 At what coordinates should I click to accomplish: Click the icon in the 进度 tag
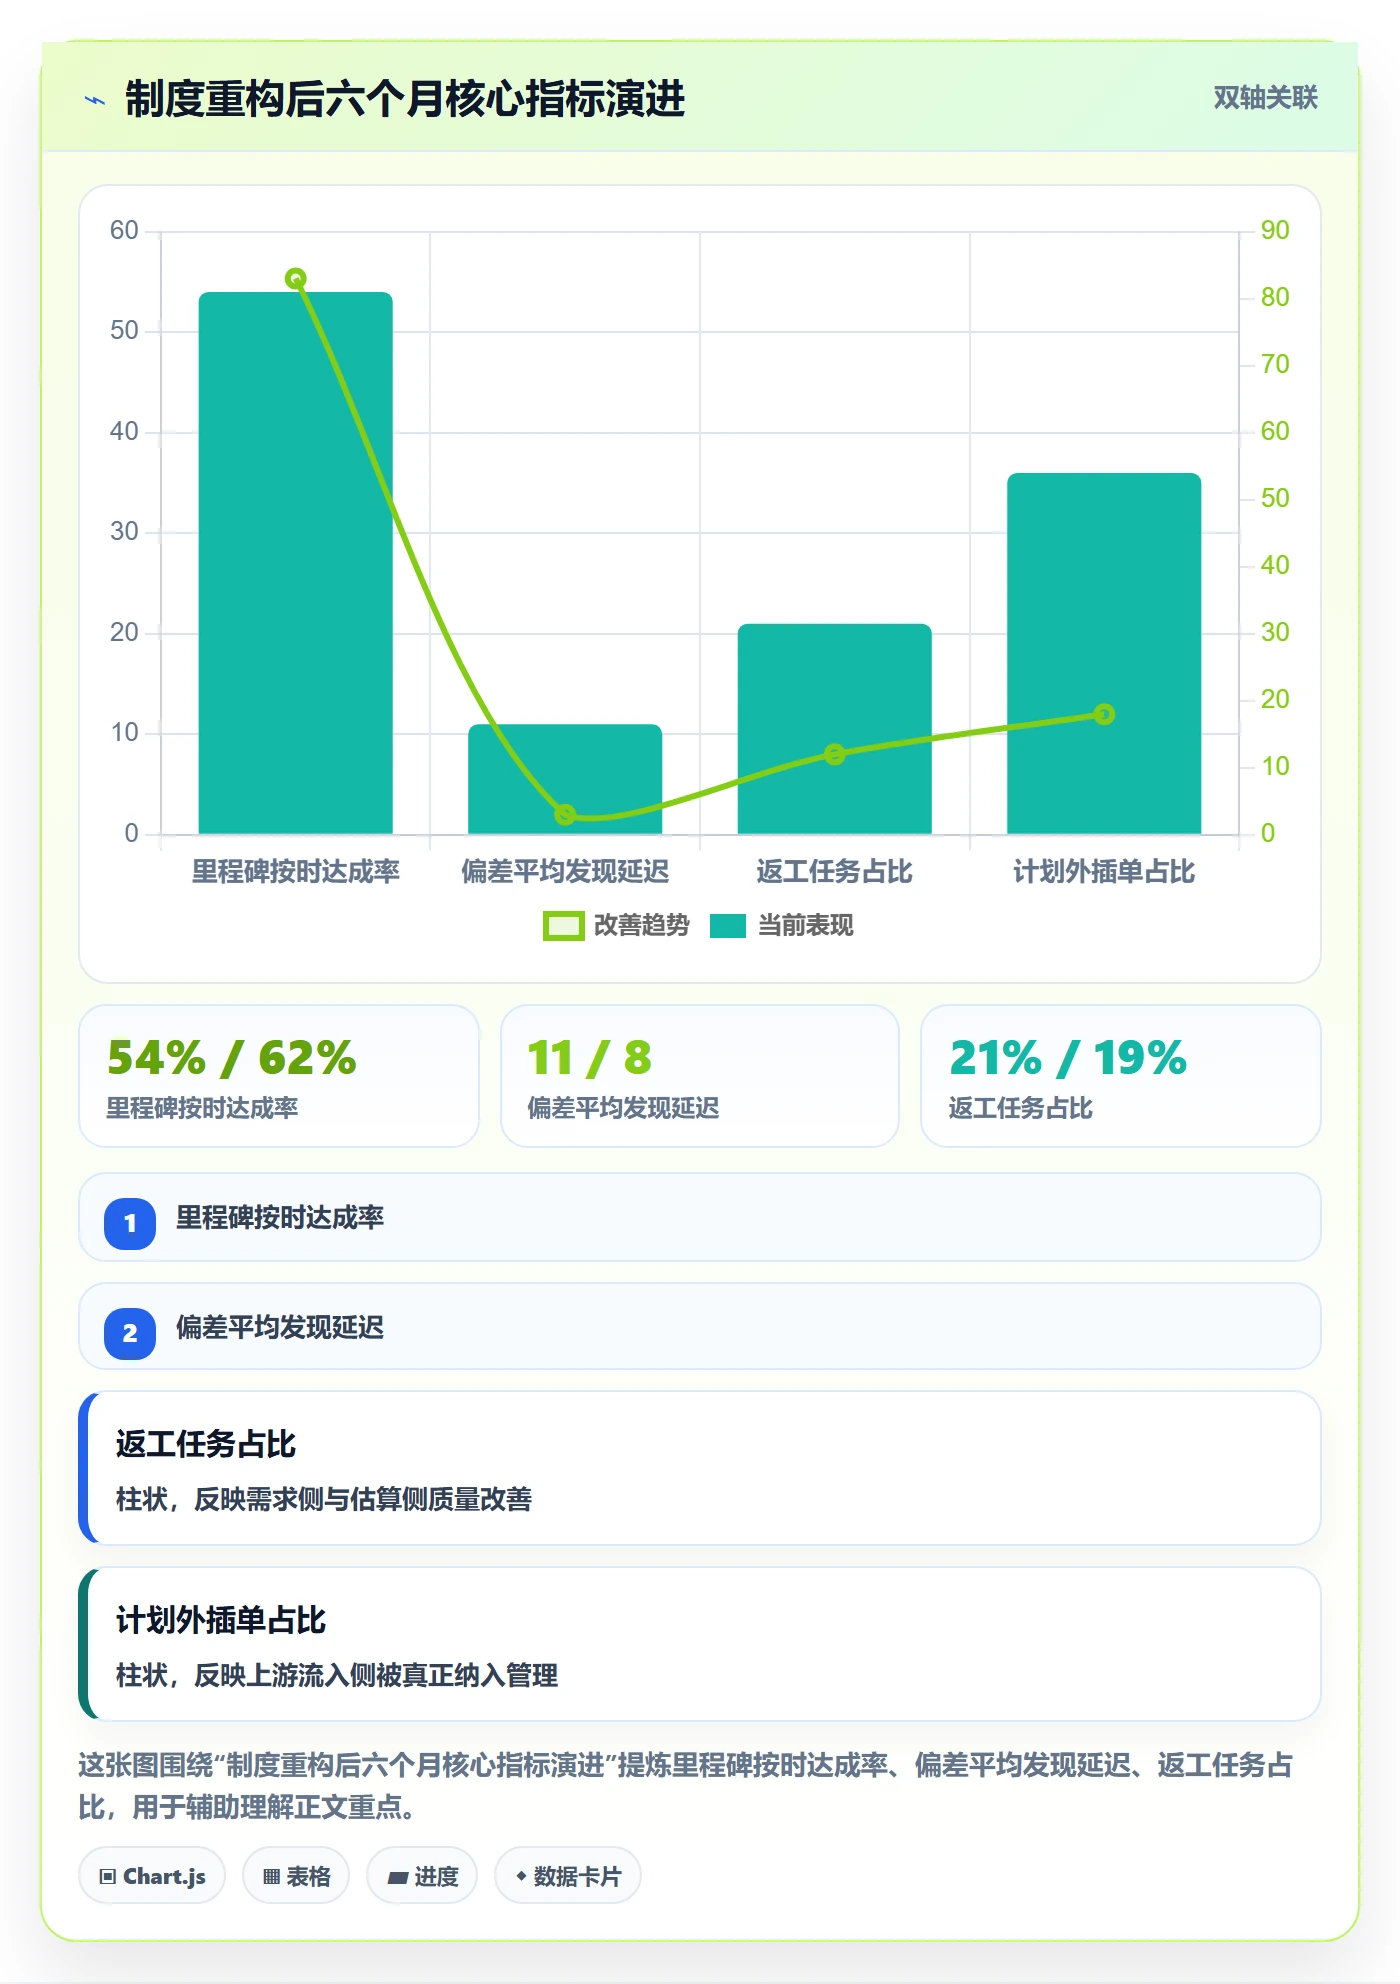(398, 1878)
